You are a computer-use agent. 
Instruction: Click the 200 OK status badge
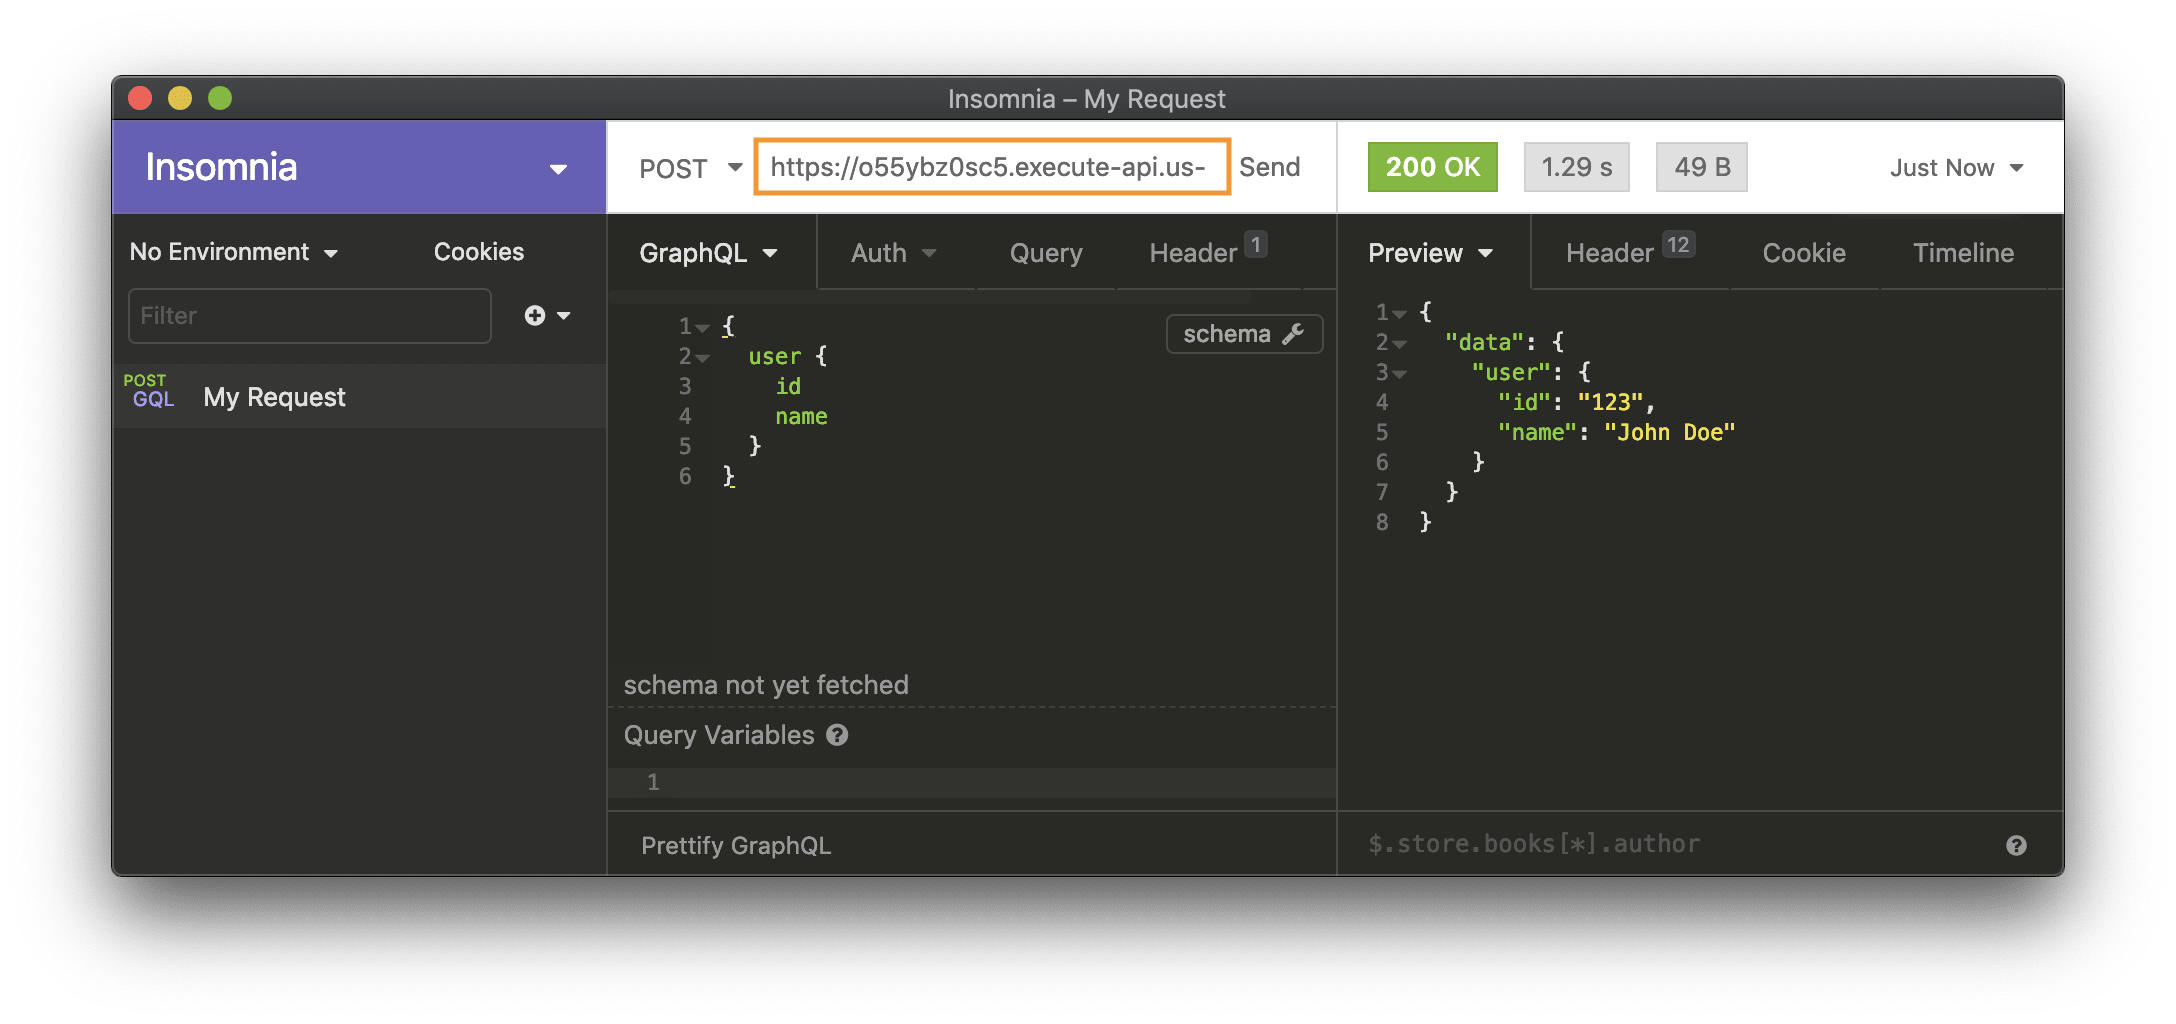[x=1432, y=167]
